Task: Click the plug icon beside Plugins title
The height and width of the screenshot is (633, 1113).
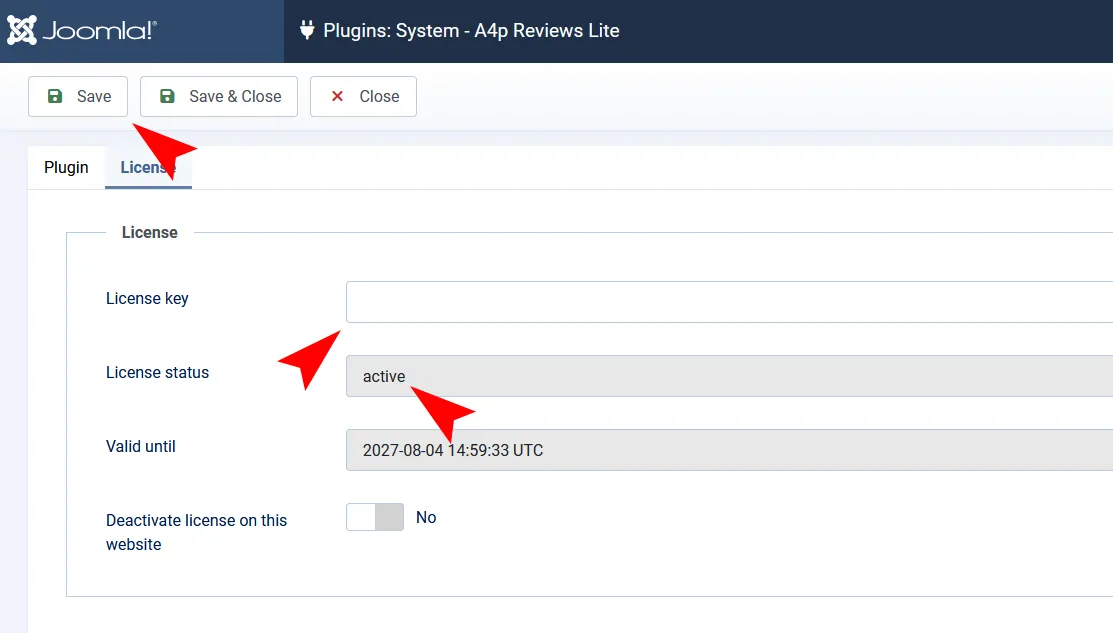Action: pos(307,30)
